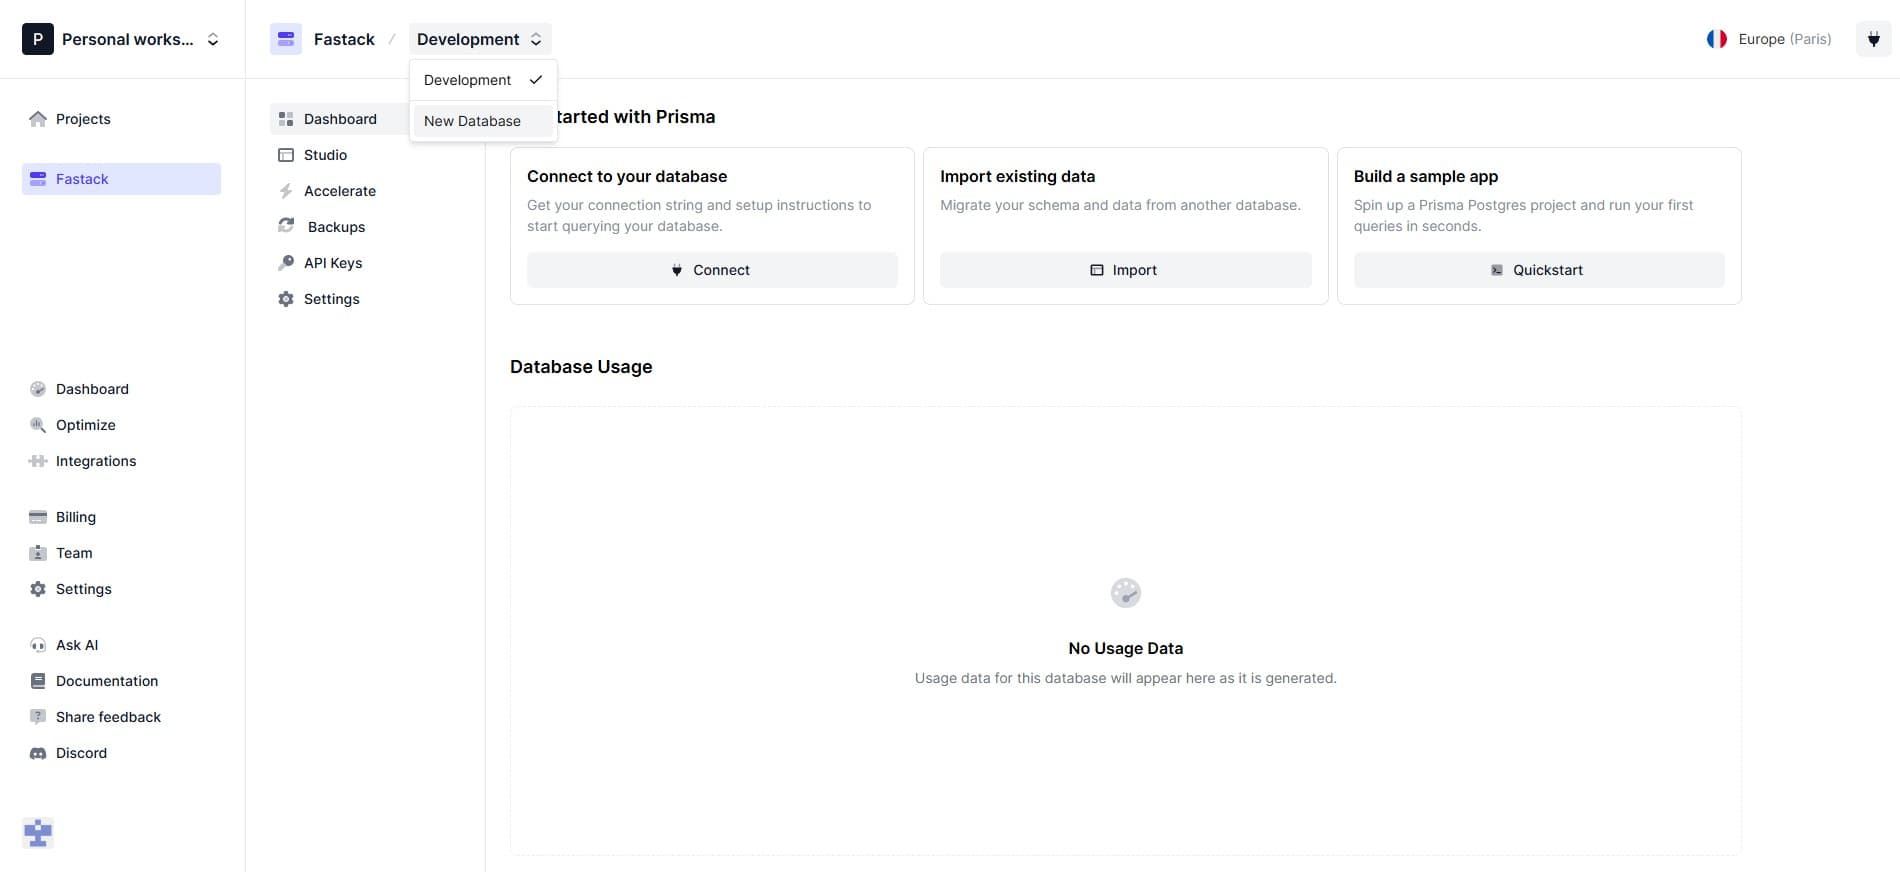
Task: Click the Fastack project icon in breadcrumb
Action: point(286,39)
